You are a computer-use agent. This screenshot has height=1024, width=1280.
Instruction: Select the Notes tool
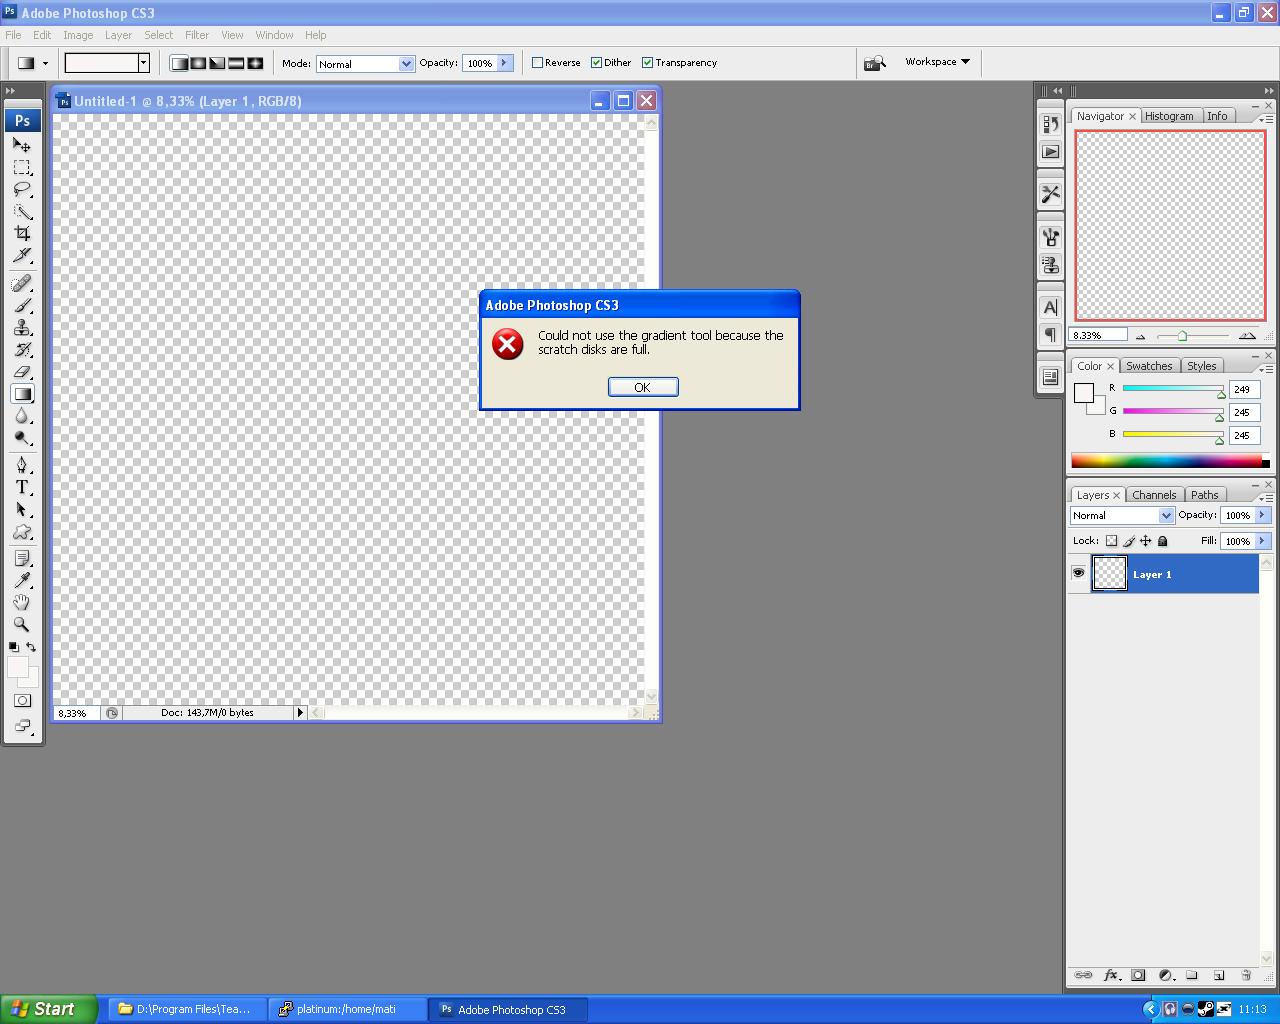[x=21, y=558]
